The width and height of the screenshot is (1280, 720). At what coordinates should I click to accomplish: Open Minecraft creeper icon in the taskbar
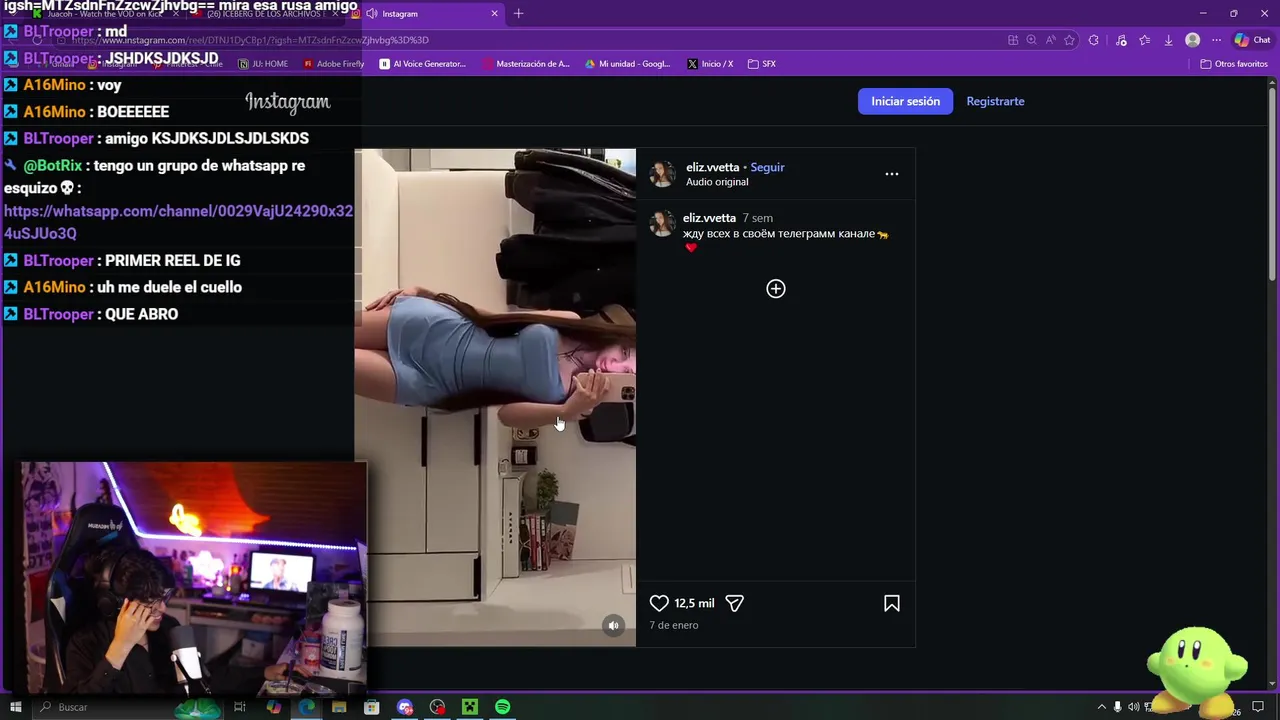(470, 707)
